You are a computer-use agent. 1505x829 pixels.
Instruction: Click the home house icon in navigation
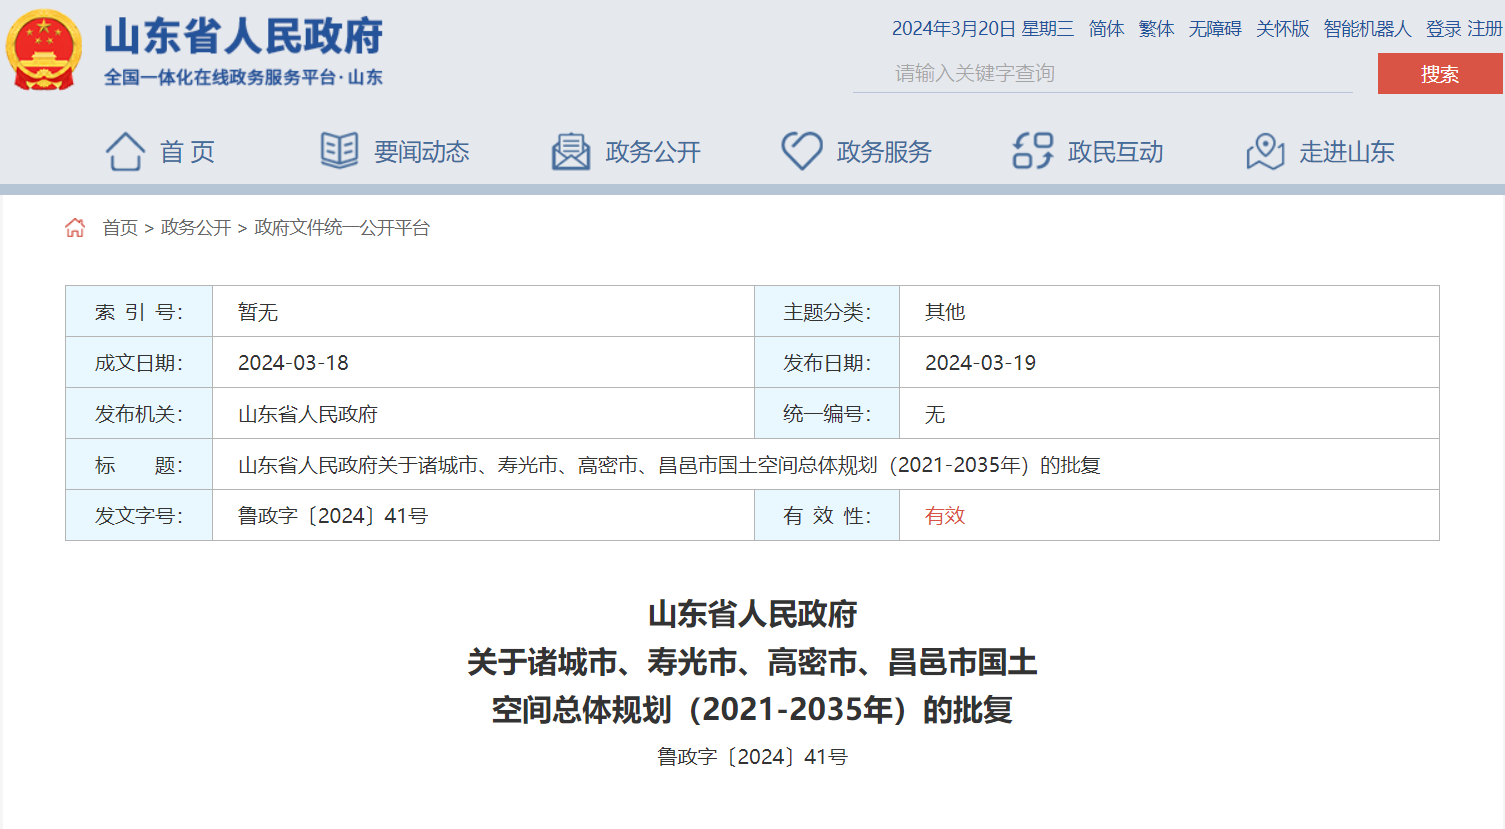click(x=125, y=152)
